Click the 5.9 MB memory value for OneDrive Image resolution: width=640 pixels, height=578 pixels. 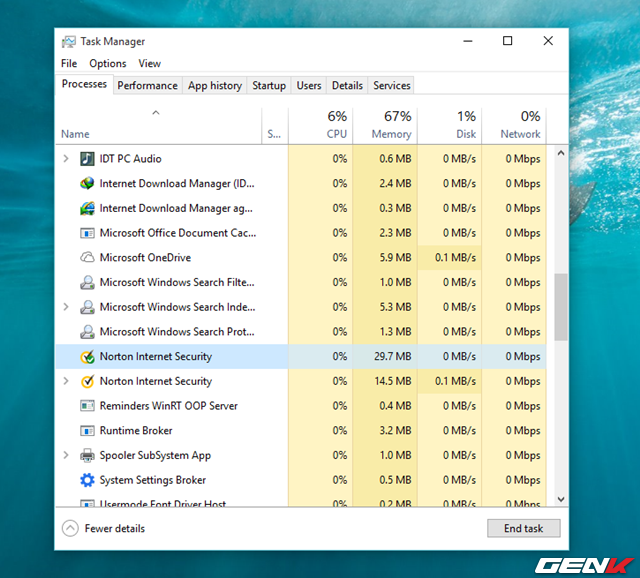point(395,258)
